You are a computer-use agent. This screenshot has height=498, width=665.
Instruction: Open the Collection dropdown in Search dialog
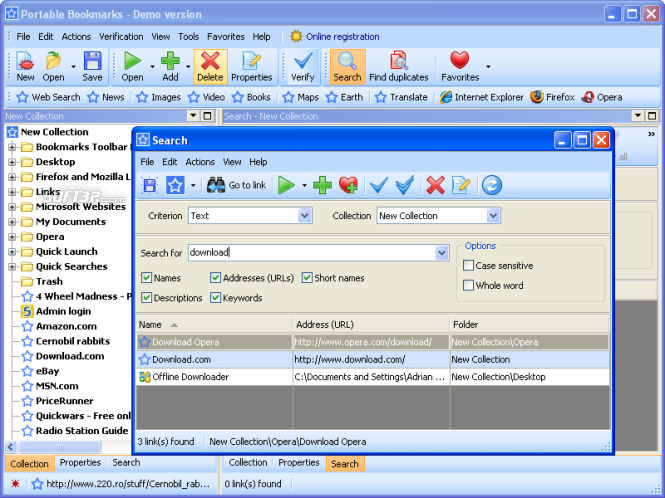pyautogui.click(x=493, y=215)
